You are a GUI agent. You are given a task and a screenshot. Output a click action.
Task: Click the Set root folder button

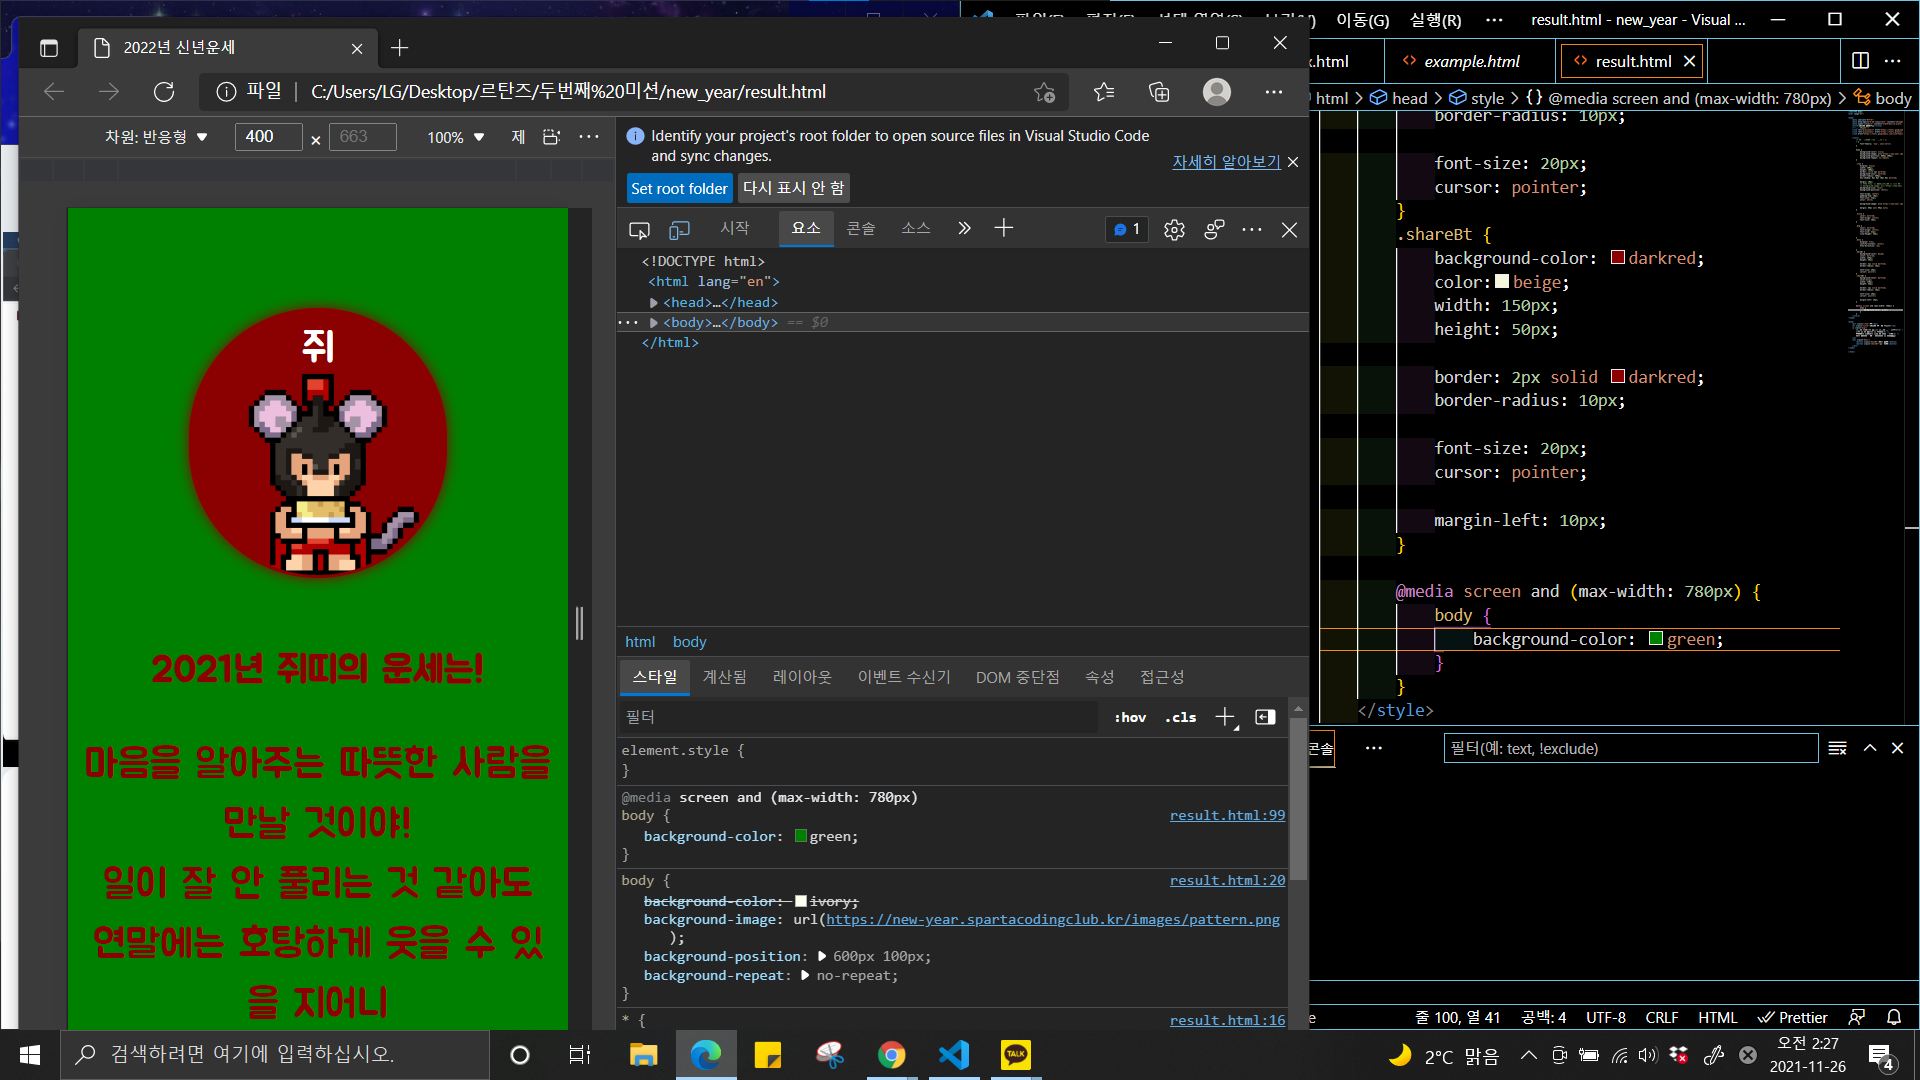click(679, 188)
